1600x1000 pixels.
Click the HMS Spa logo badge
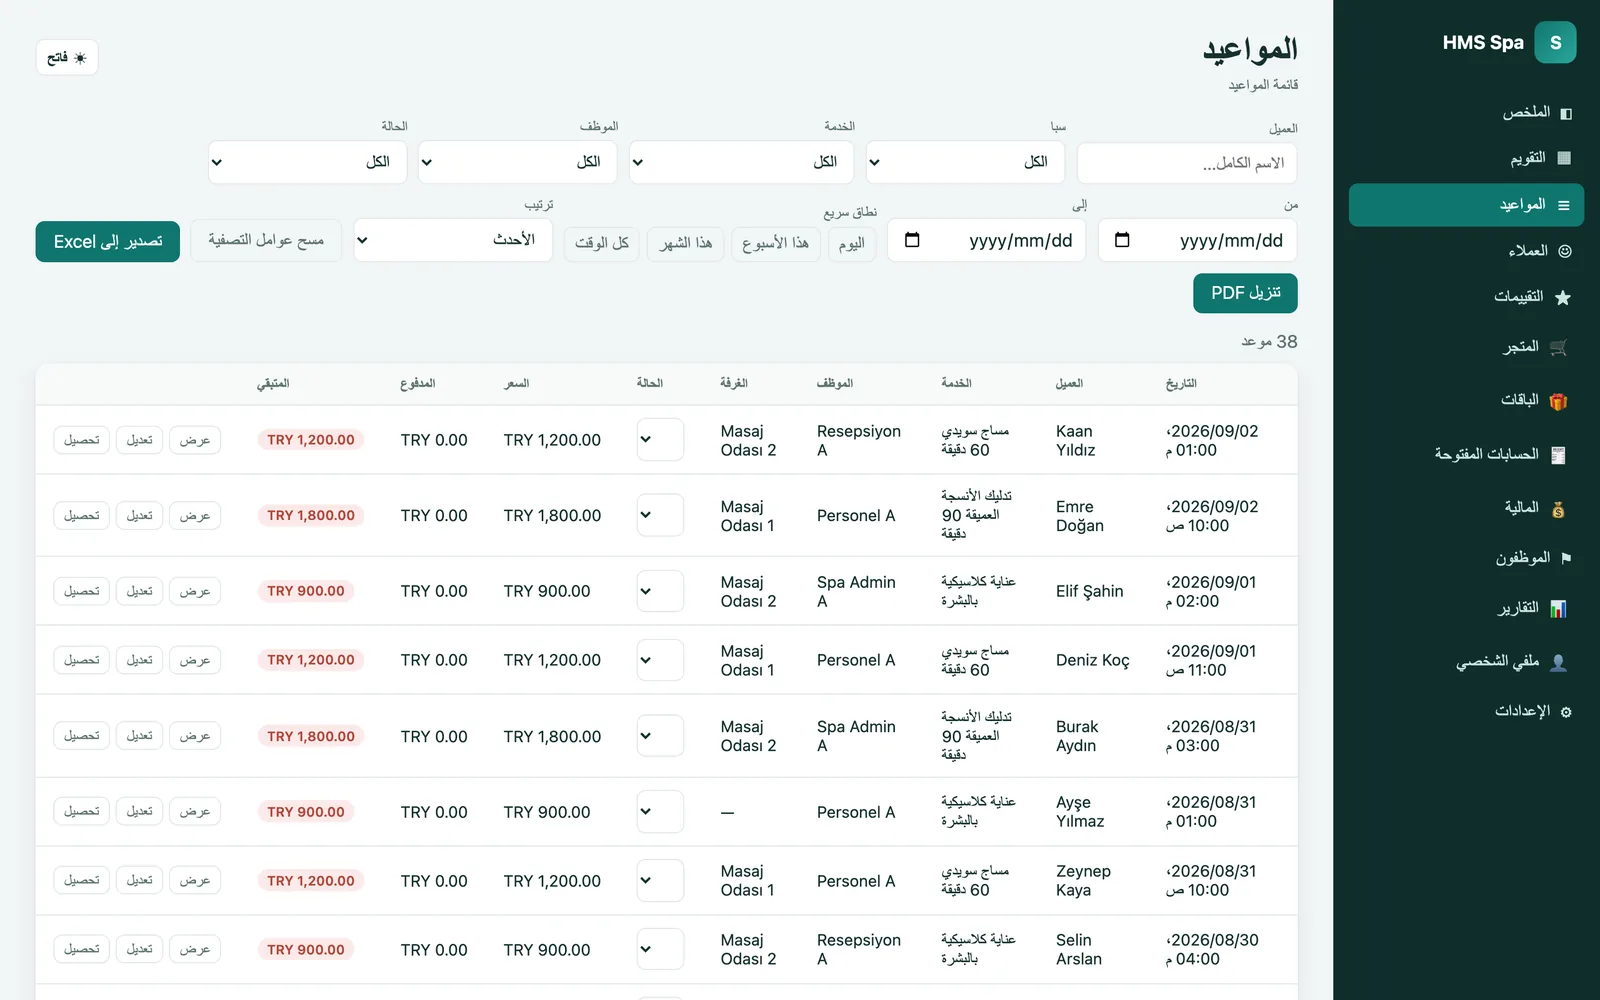click(1555, 42)
